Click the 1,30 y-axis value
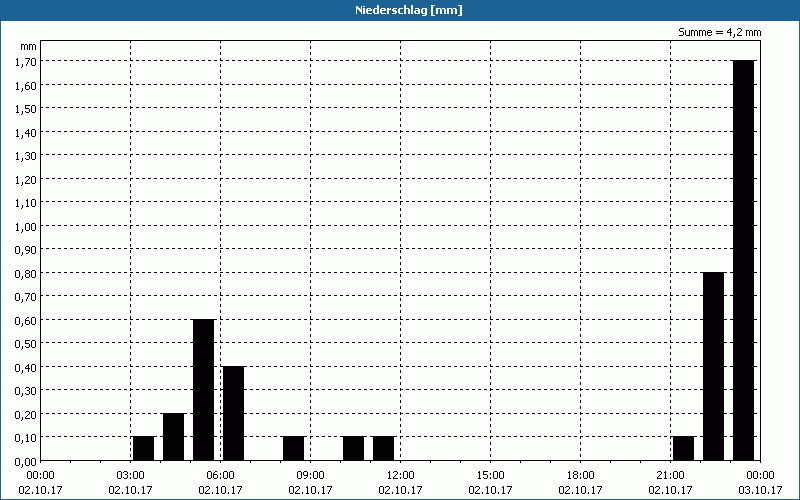 coord(26,156)
